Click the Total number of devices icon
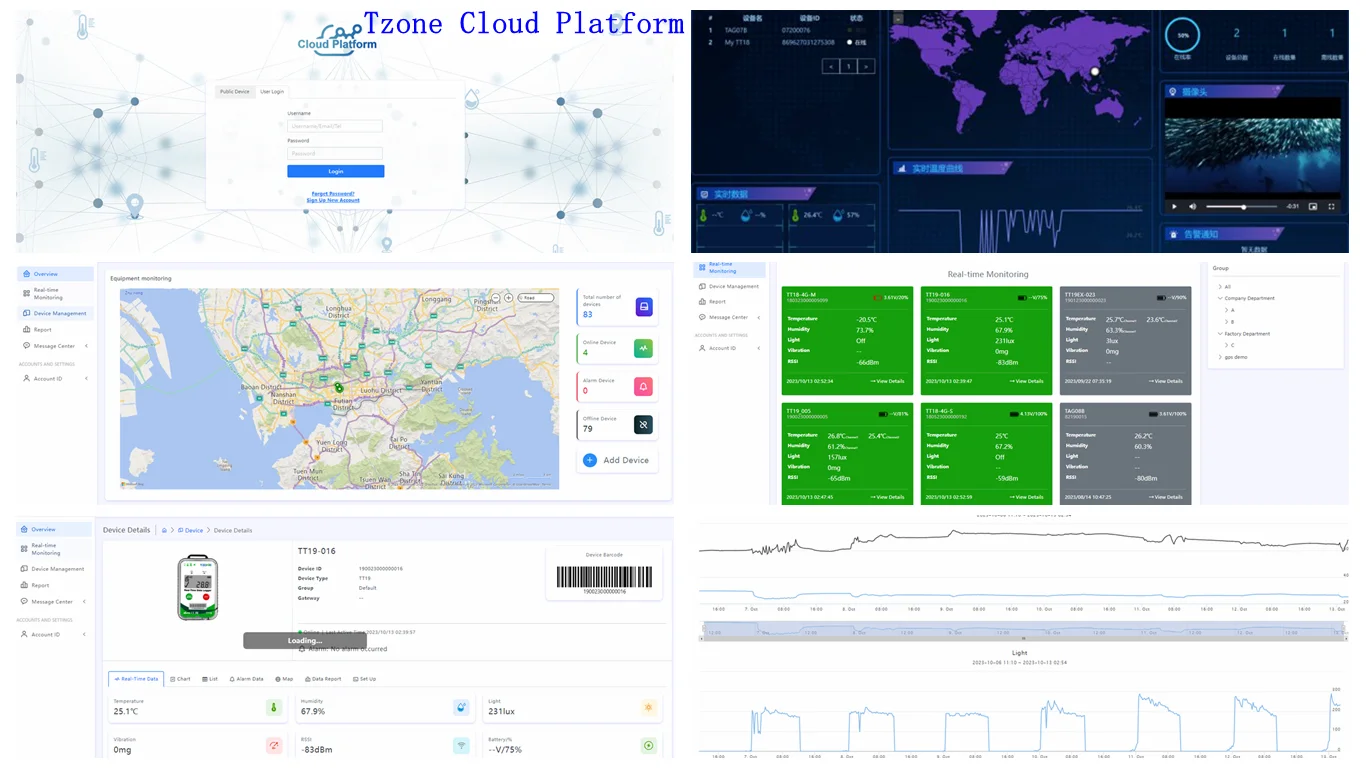The width and height of the screenshot is (1366, 768). 645,307
